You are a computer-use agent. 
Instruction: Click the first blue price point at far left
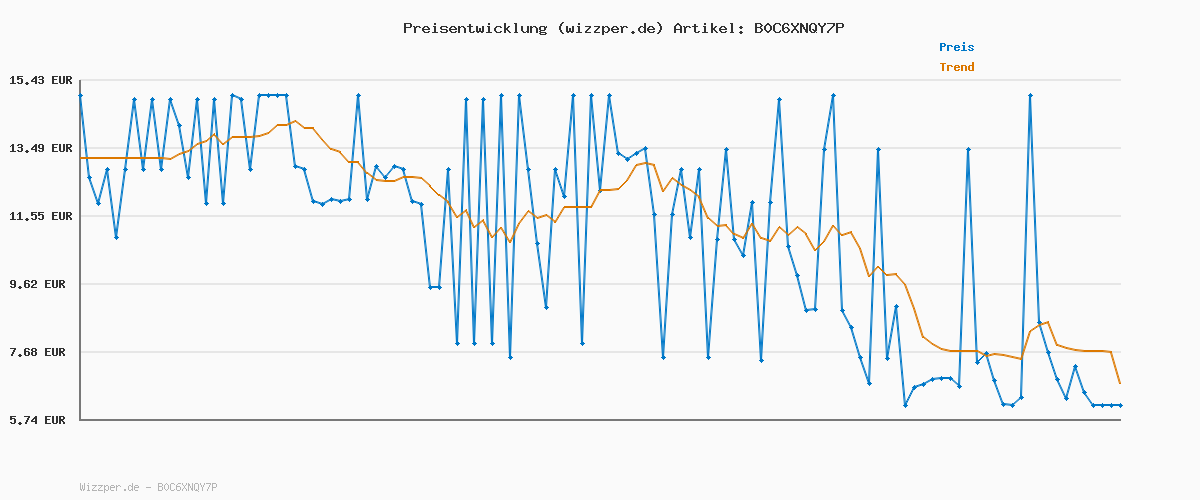coord(81,95)
